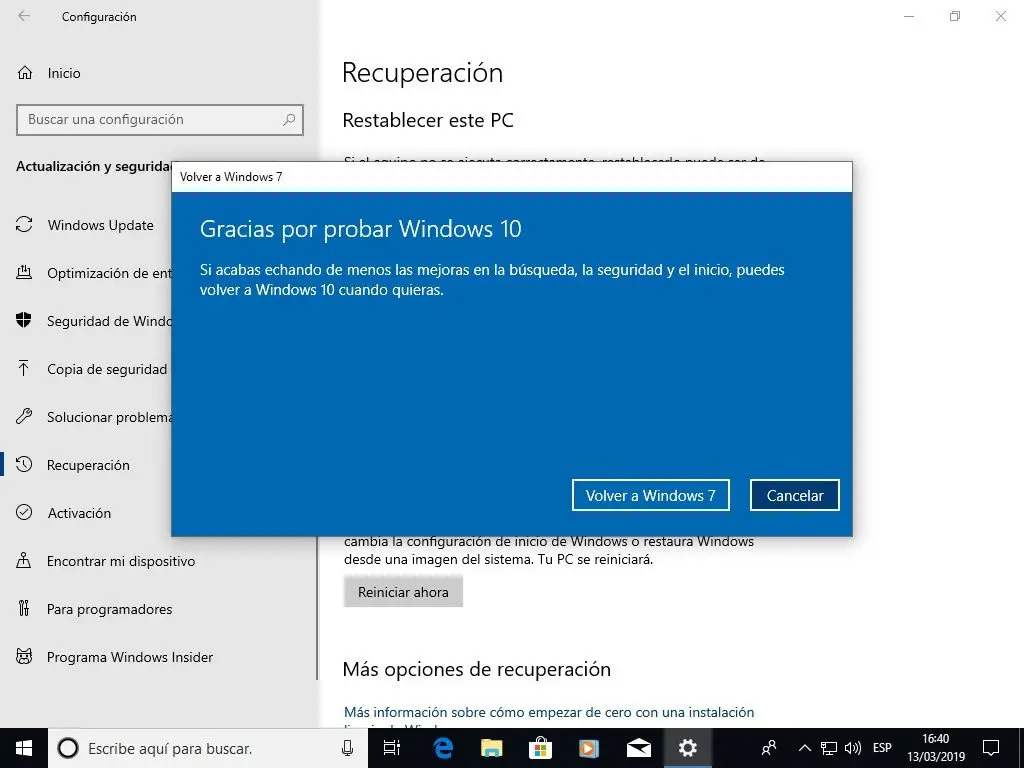This screenshot has width=1024, height=768.
Task: Select Windows Update in sidebar
Action: pyautogui.click(x=100, y=225)
